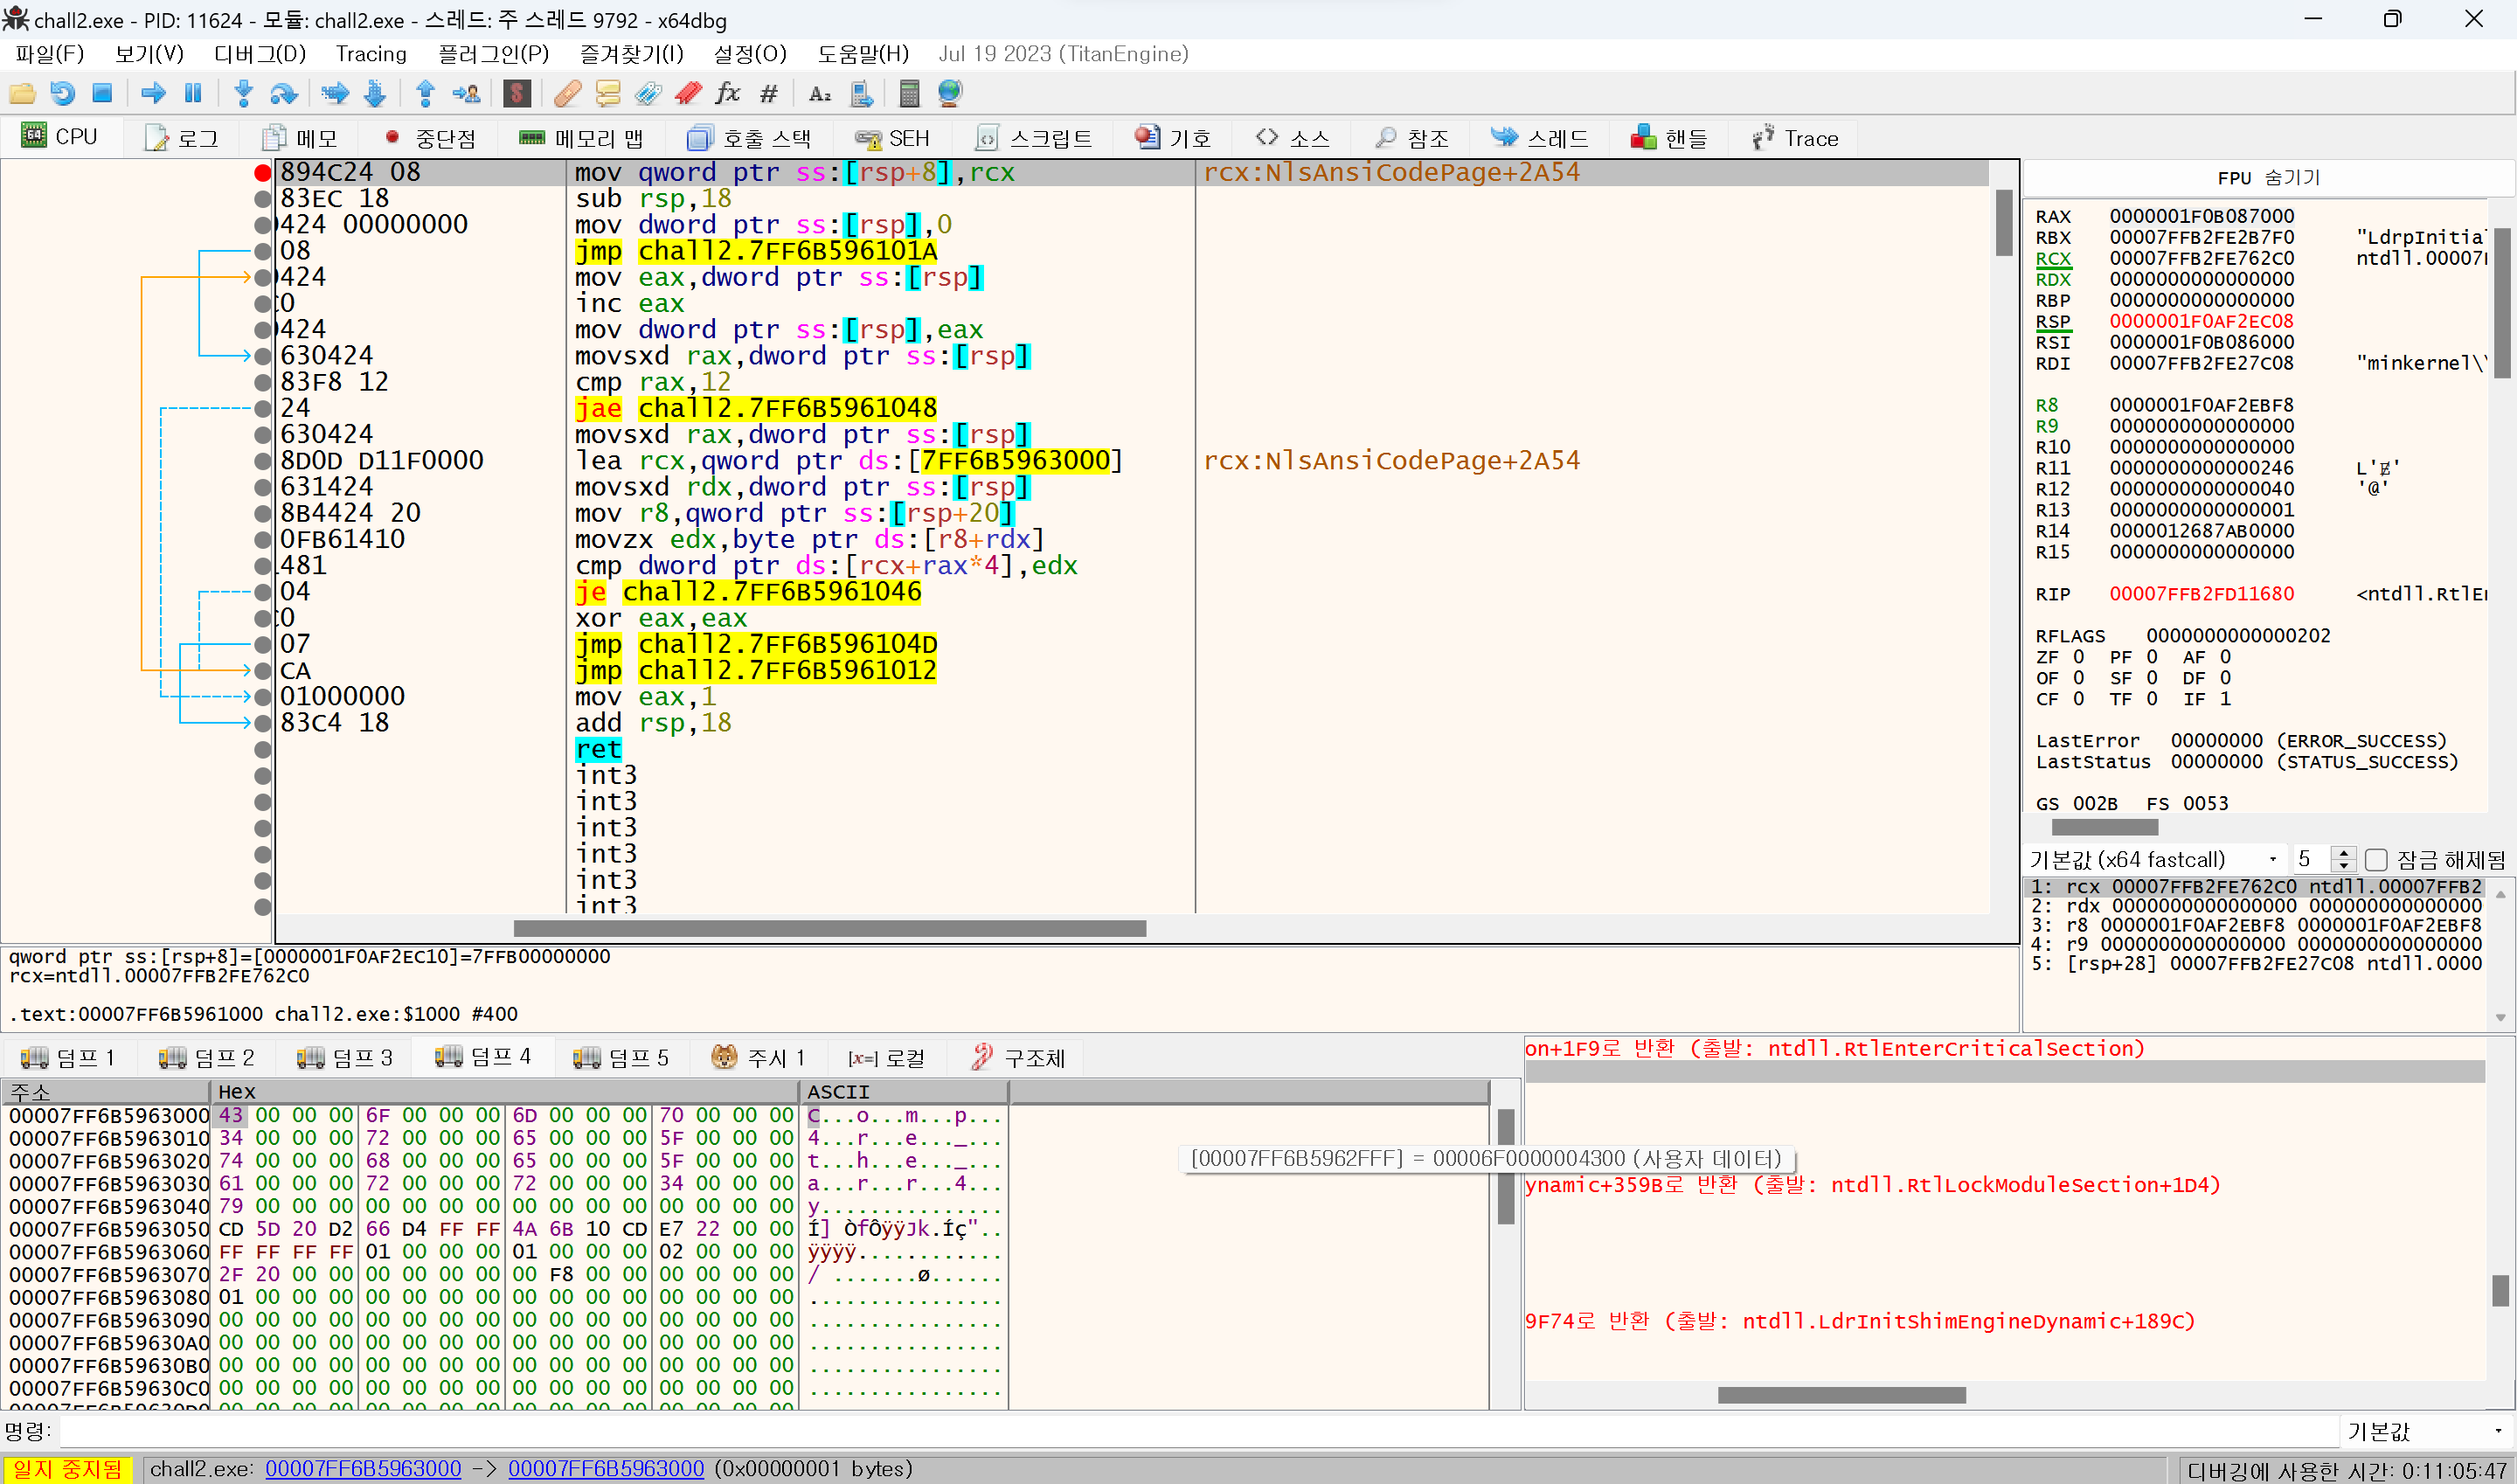Increase argument count with the stepper arrow

[2343, 852]
